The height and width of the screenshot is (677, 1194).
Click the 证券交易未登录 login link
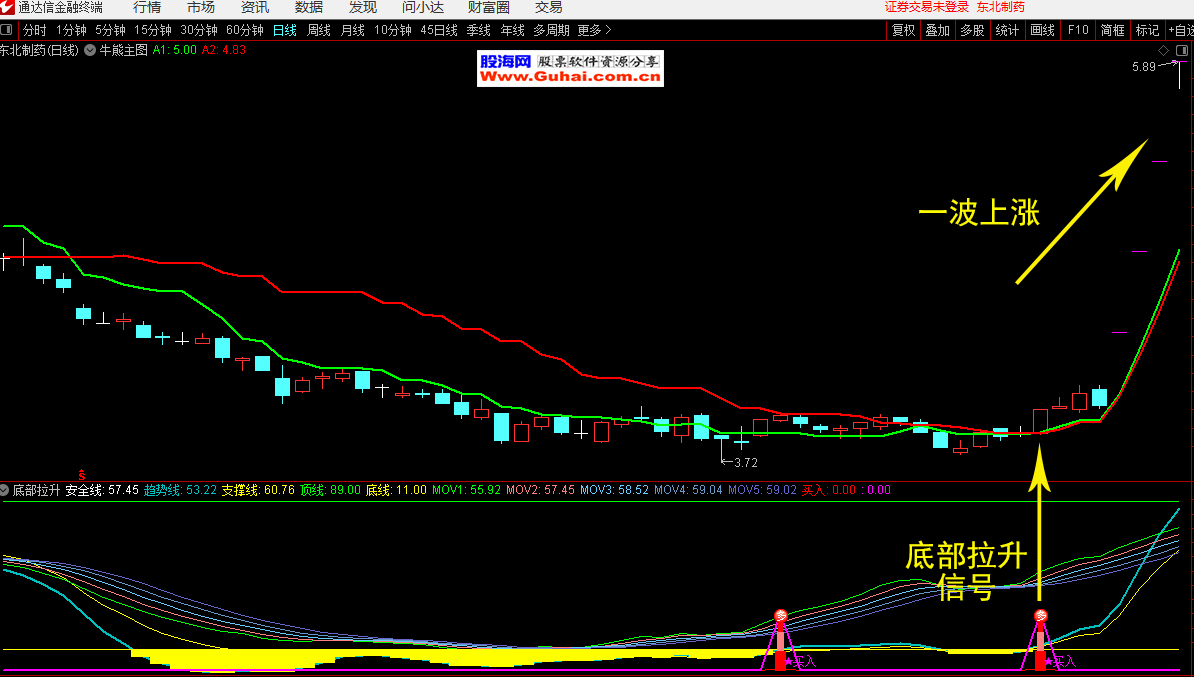926,7
